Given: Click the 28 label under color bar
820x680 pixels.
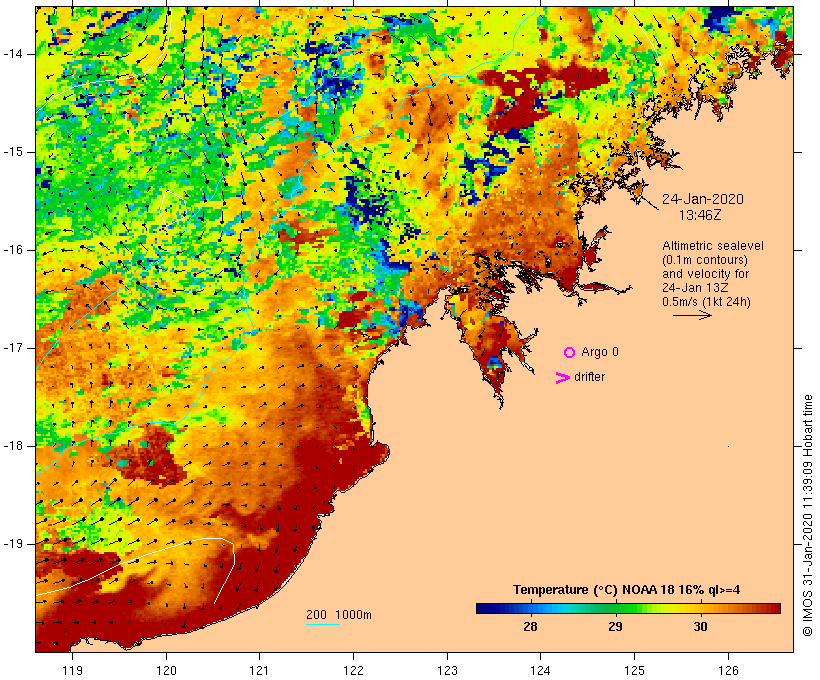Looking at the screenshot, I should click(530, 627).
